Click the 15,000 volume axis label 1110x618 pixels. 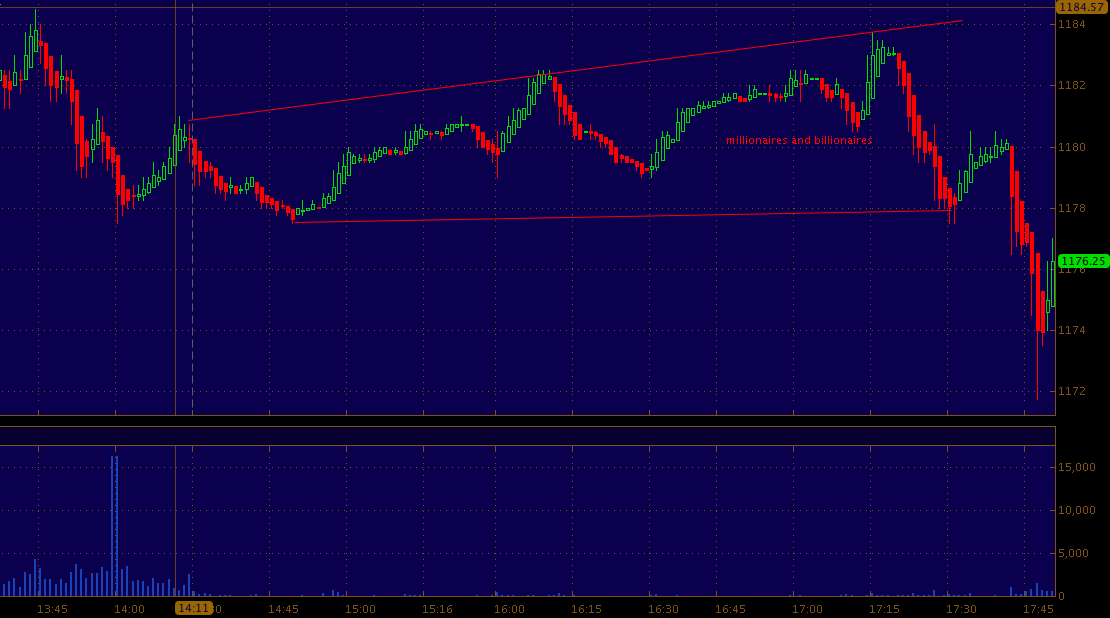coord(1076,467)
